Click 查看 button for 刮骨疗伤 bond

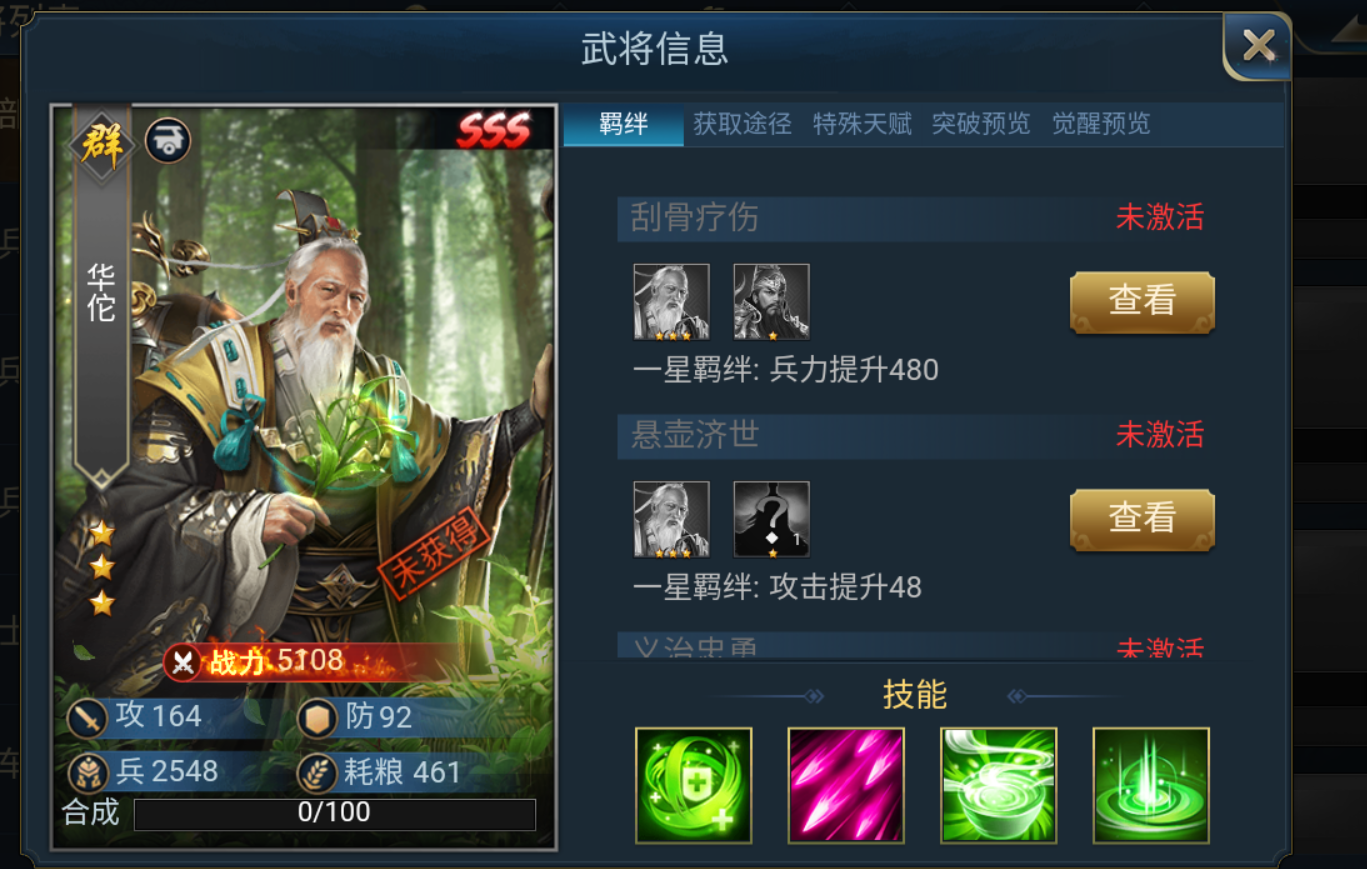[x=1142, y=302]
